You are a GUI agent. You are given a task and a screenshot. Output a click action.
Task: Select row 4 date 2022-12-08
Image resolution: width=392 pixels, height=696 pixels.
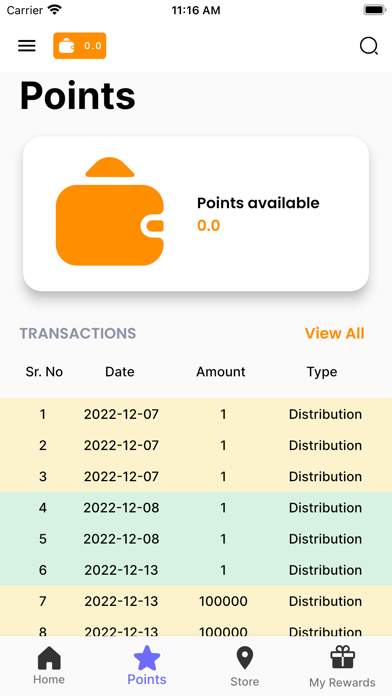pos(121,507)
